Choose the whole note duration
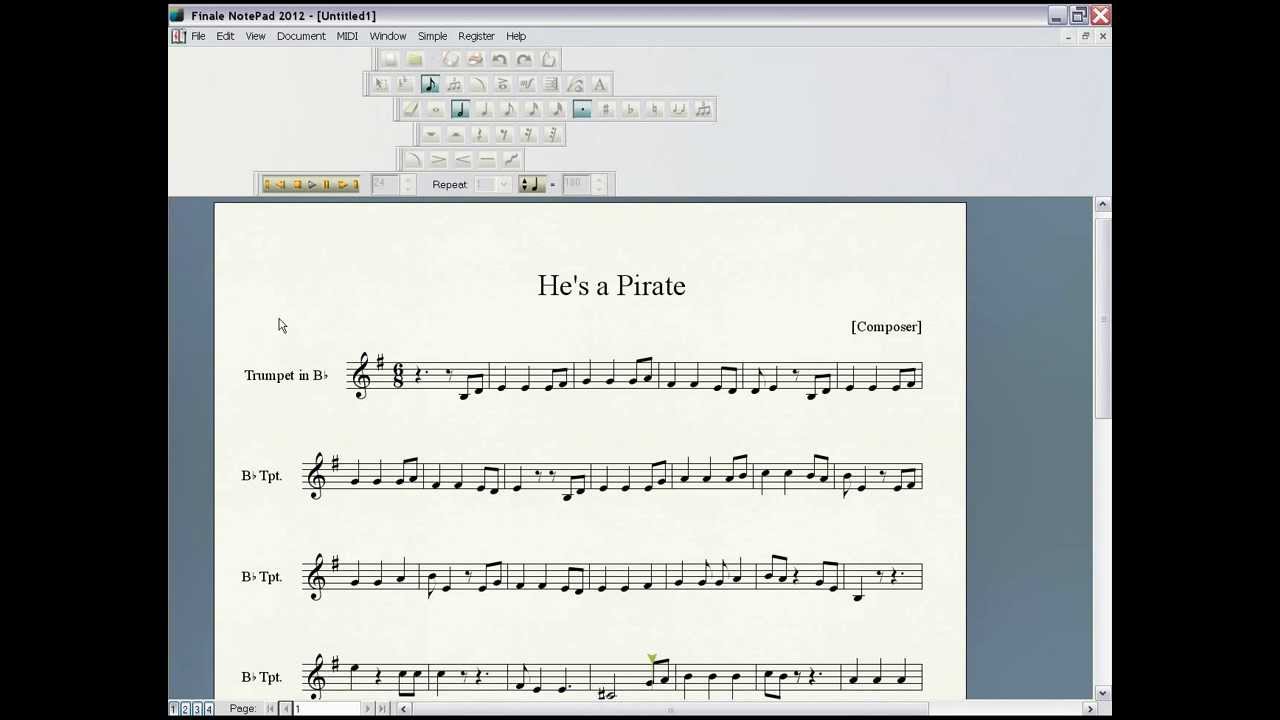Viewport: 1280px width, 720px height. [435, 109]
